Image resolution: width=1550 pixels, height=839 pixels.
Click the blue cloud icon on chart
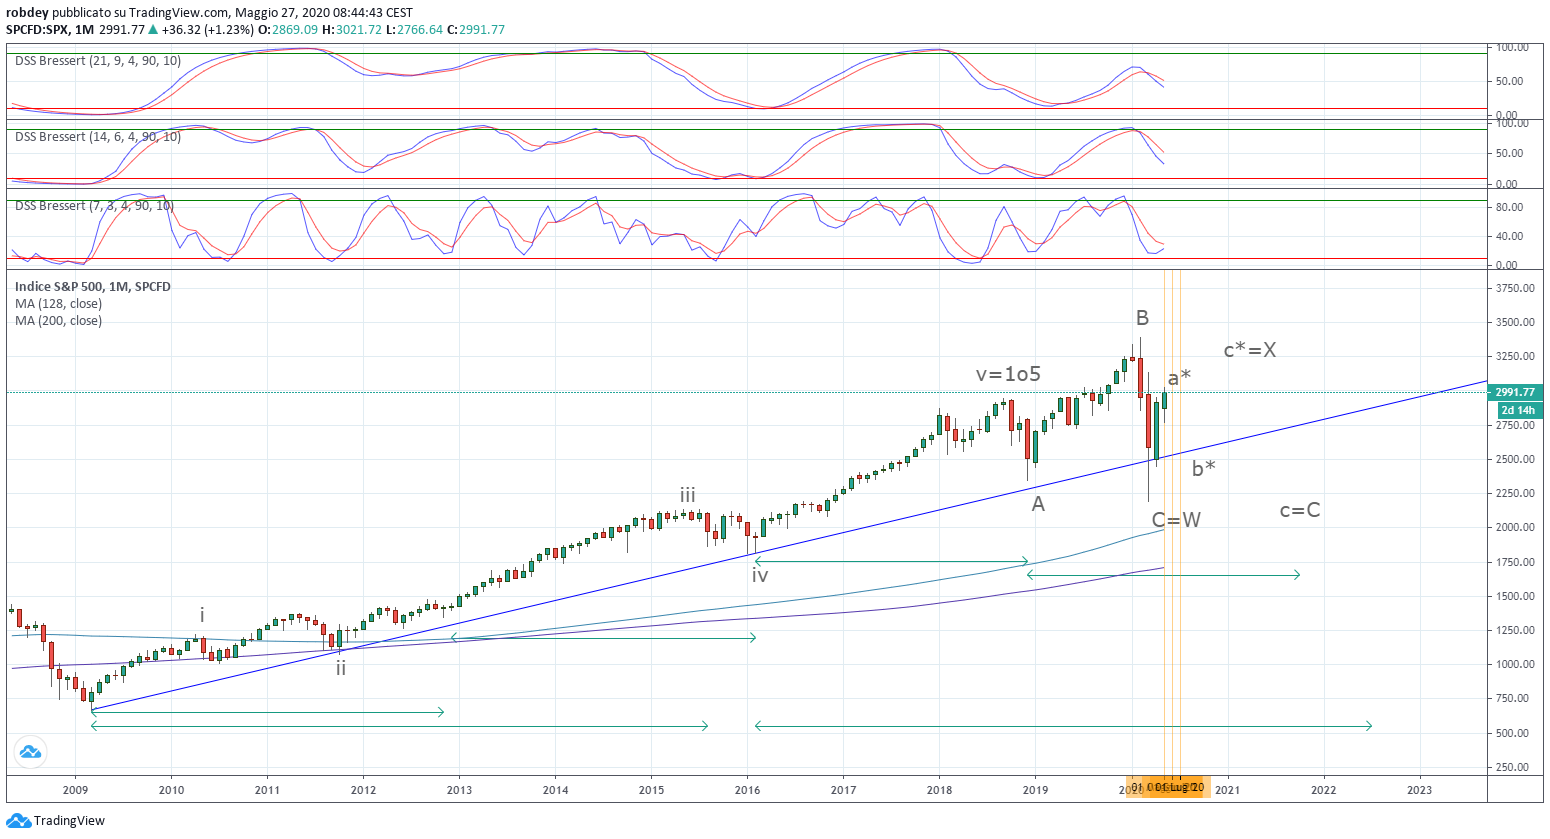click(x=30, y=752)
